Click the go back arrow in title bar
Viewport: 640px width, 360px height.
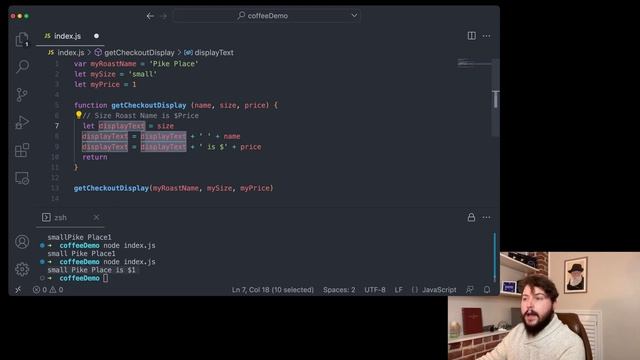[150, 16]
